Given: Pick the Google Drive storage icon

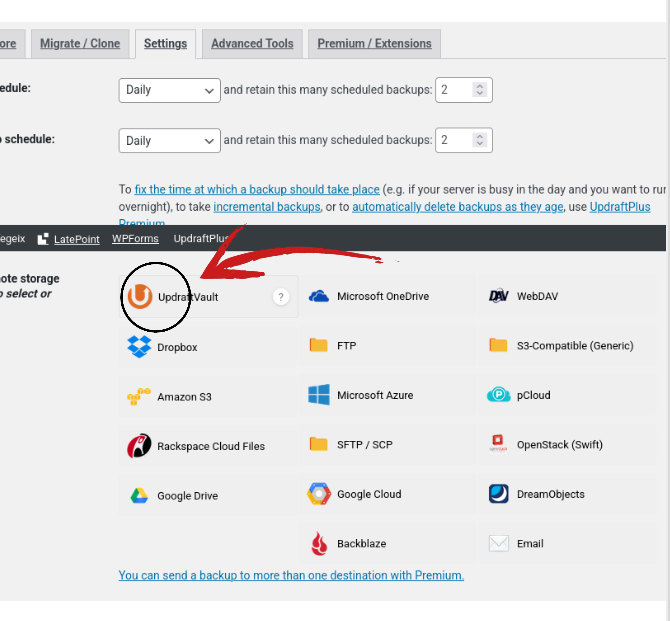Looking at the screenshot, I should [139, 496].
